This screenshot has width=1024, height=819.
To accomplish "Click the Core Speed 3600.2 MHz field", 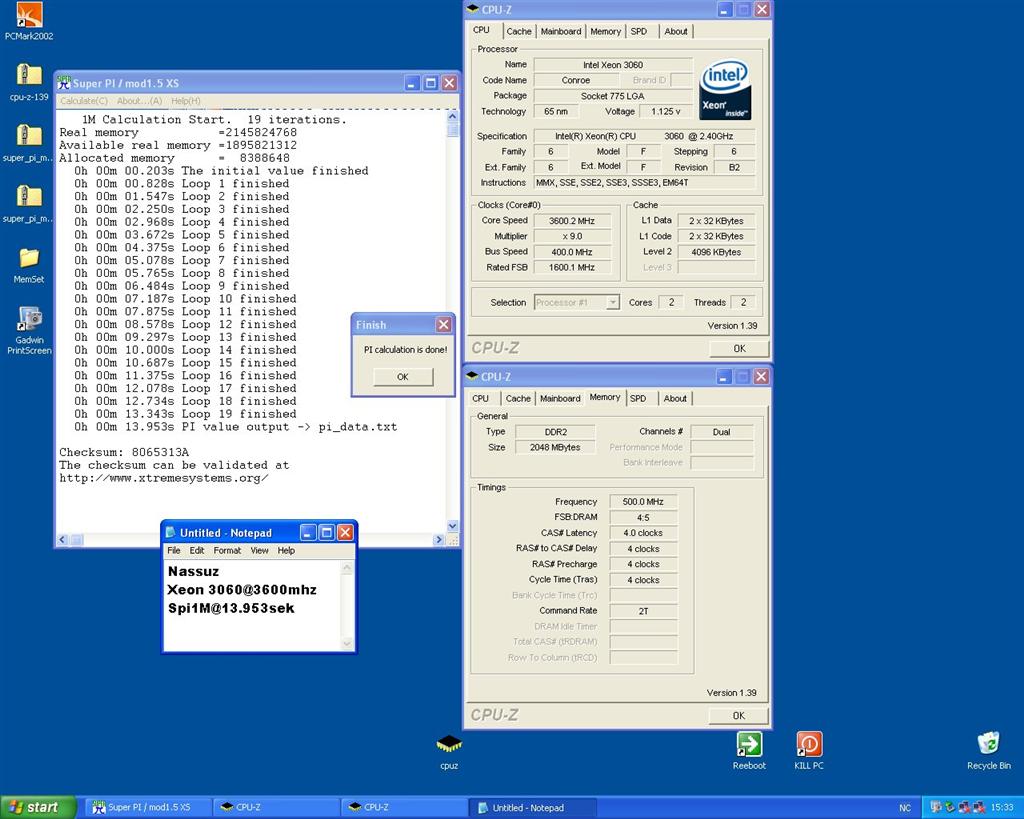I will [572, 221].
